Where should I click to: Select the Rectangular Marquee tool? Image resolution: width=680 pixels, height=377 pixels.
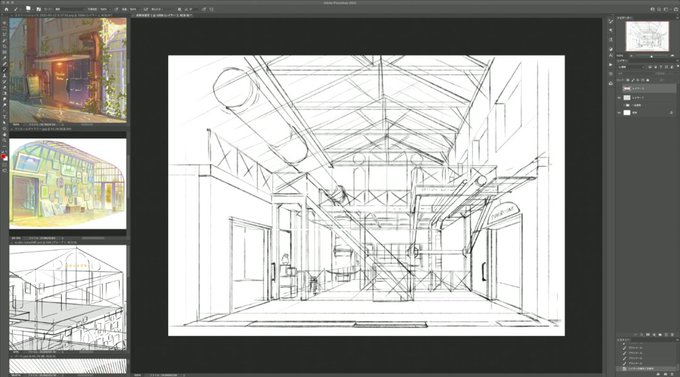tap(4, 29)
